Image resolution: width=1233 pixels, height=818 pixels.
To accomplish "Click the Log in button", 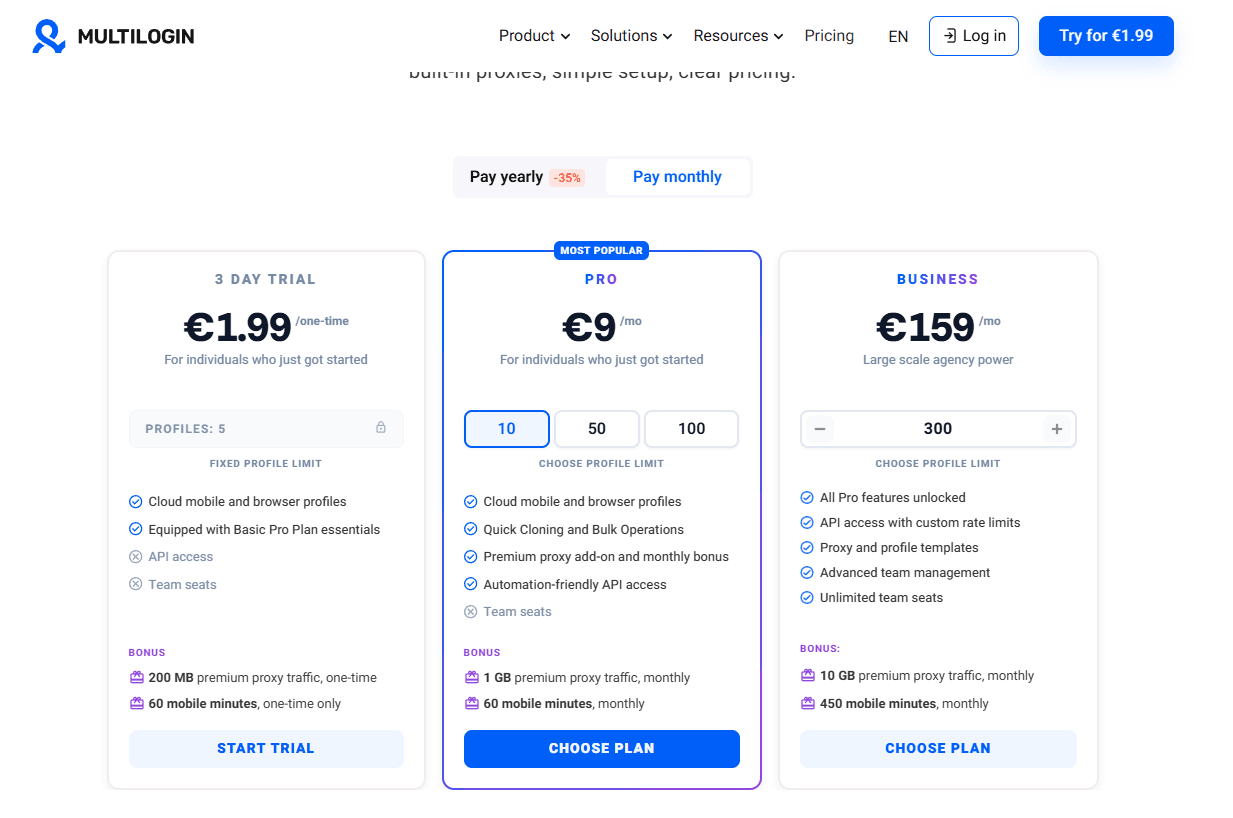I will tap(973, 36).
